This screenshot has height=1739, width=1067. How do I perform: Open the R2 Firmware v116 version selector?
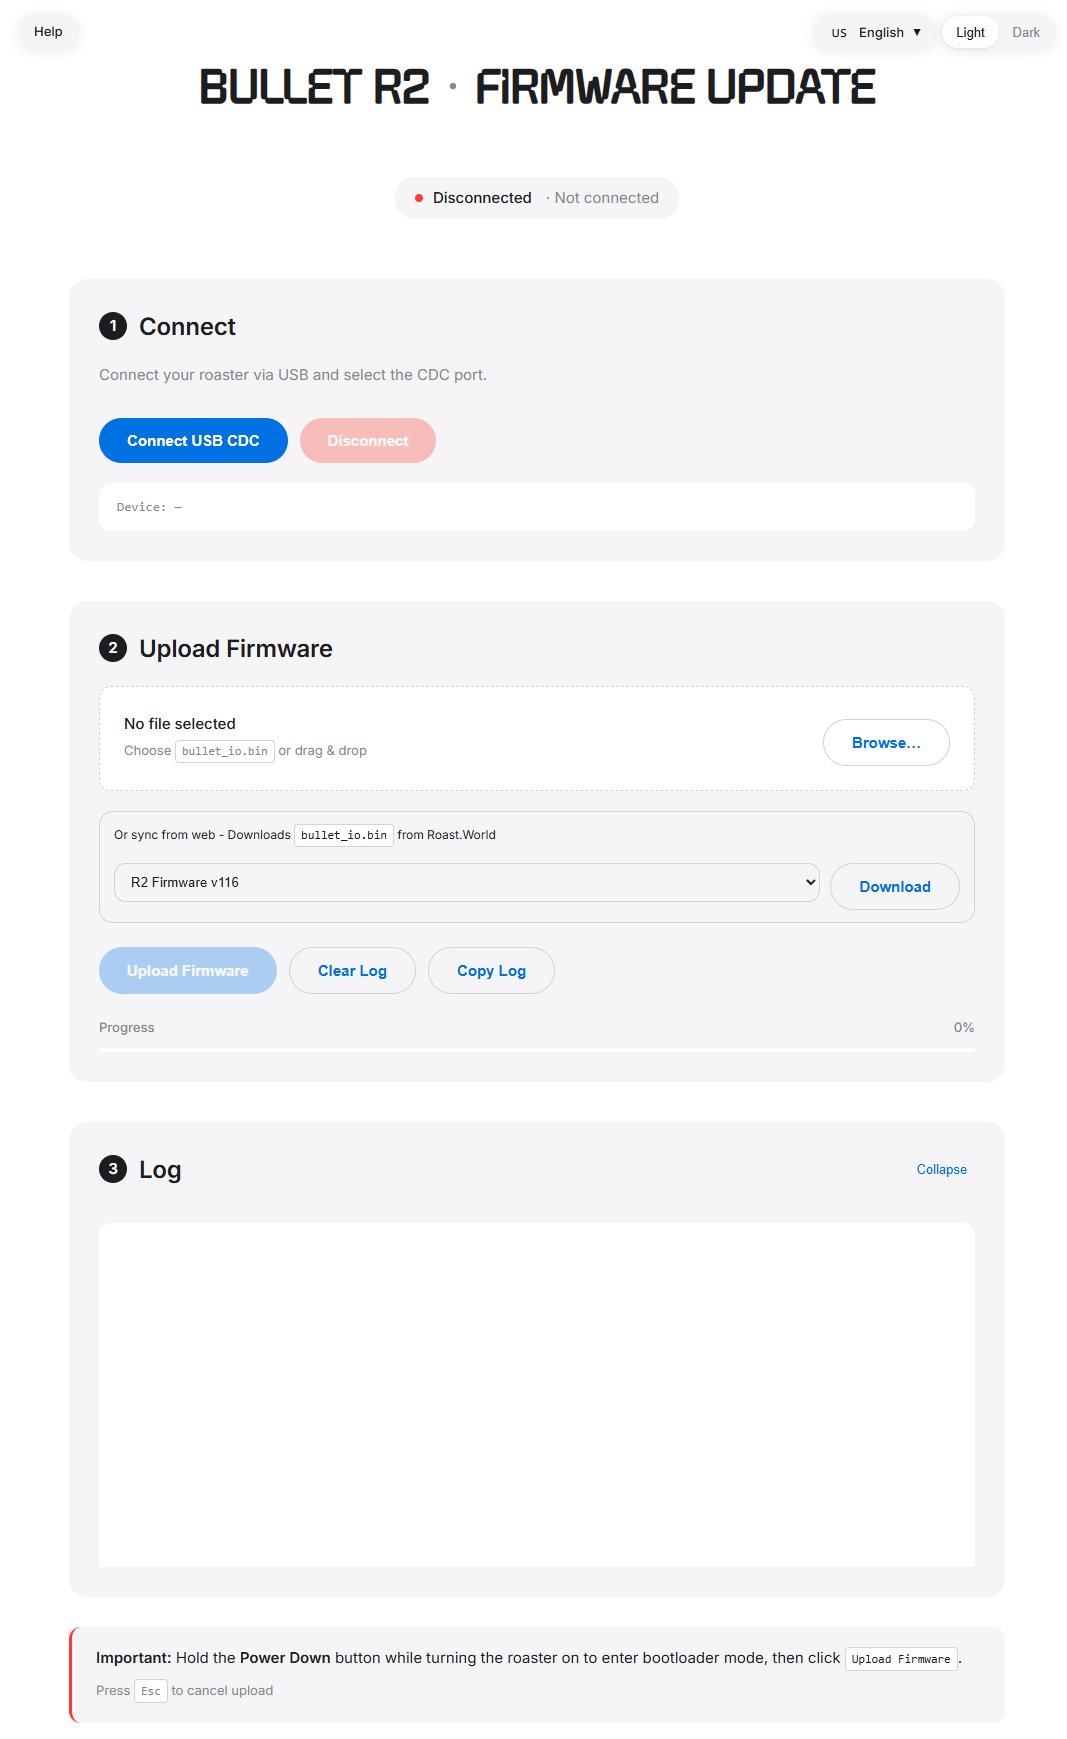(466, 882)
